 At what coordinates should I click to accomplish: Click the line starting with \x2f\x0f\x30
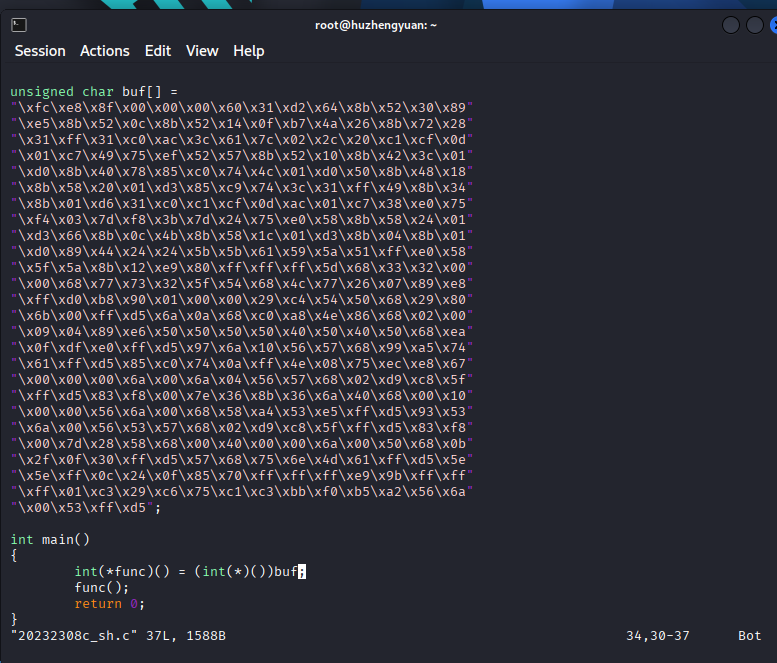pos(242,460)
